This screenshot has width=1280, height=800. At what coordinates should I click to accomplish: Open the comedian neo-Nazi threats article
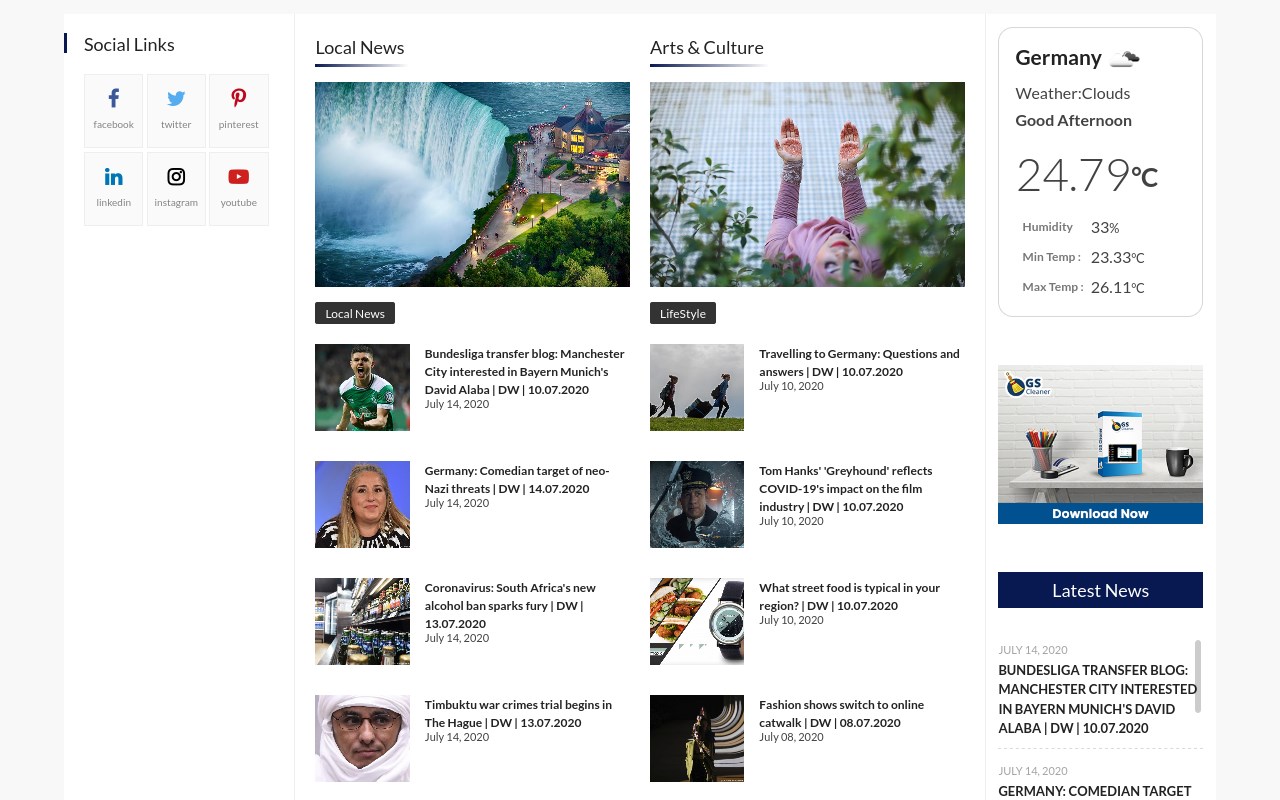click(x=517, y=479)
